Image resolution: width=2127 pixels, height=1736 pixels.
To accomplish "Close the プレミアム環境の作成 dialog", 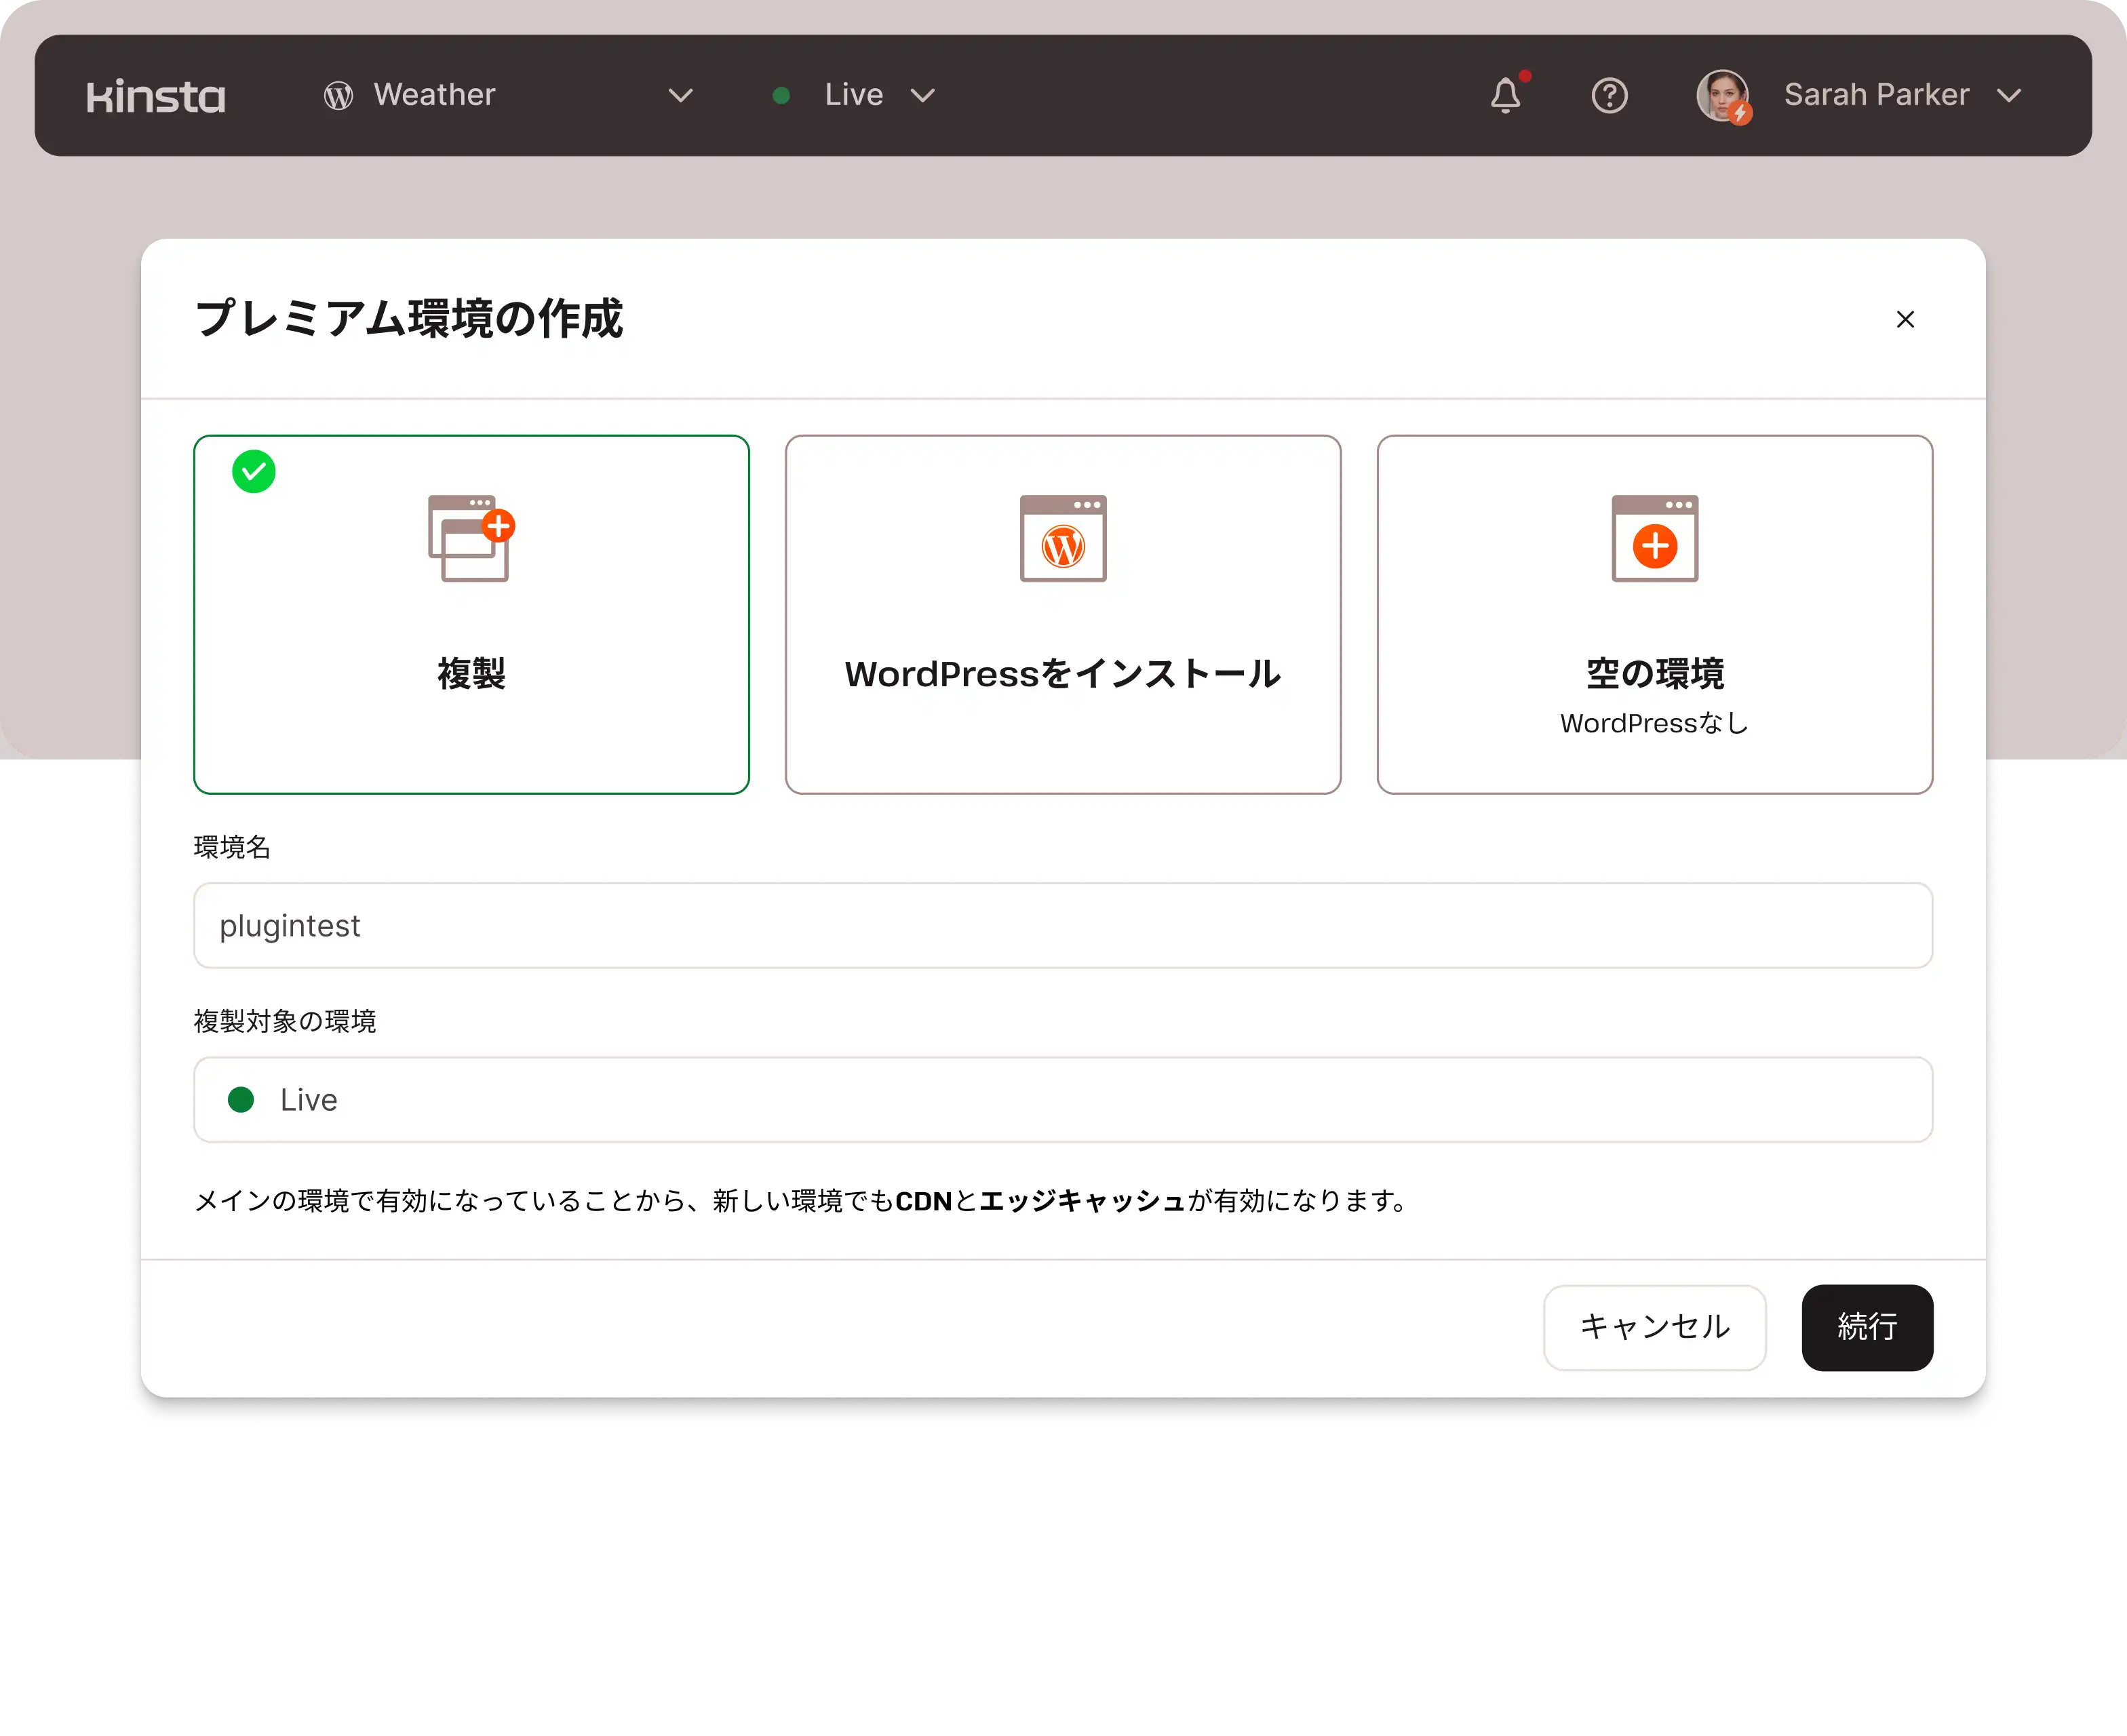I will [x=1905, y=319].
